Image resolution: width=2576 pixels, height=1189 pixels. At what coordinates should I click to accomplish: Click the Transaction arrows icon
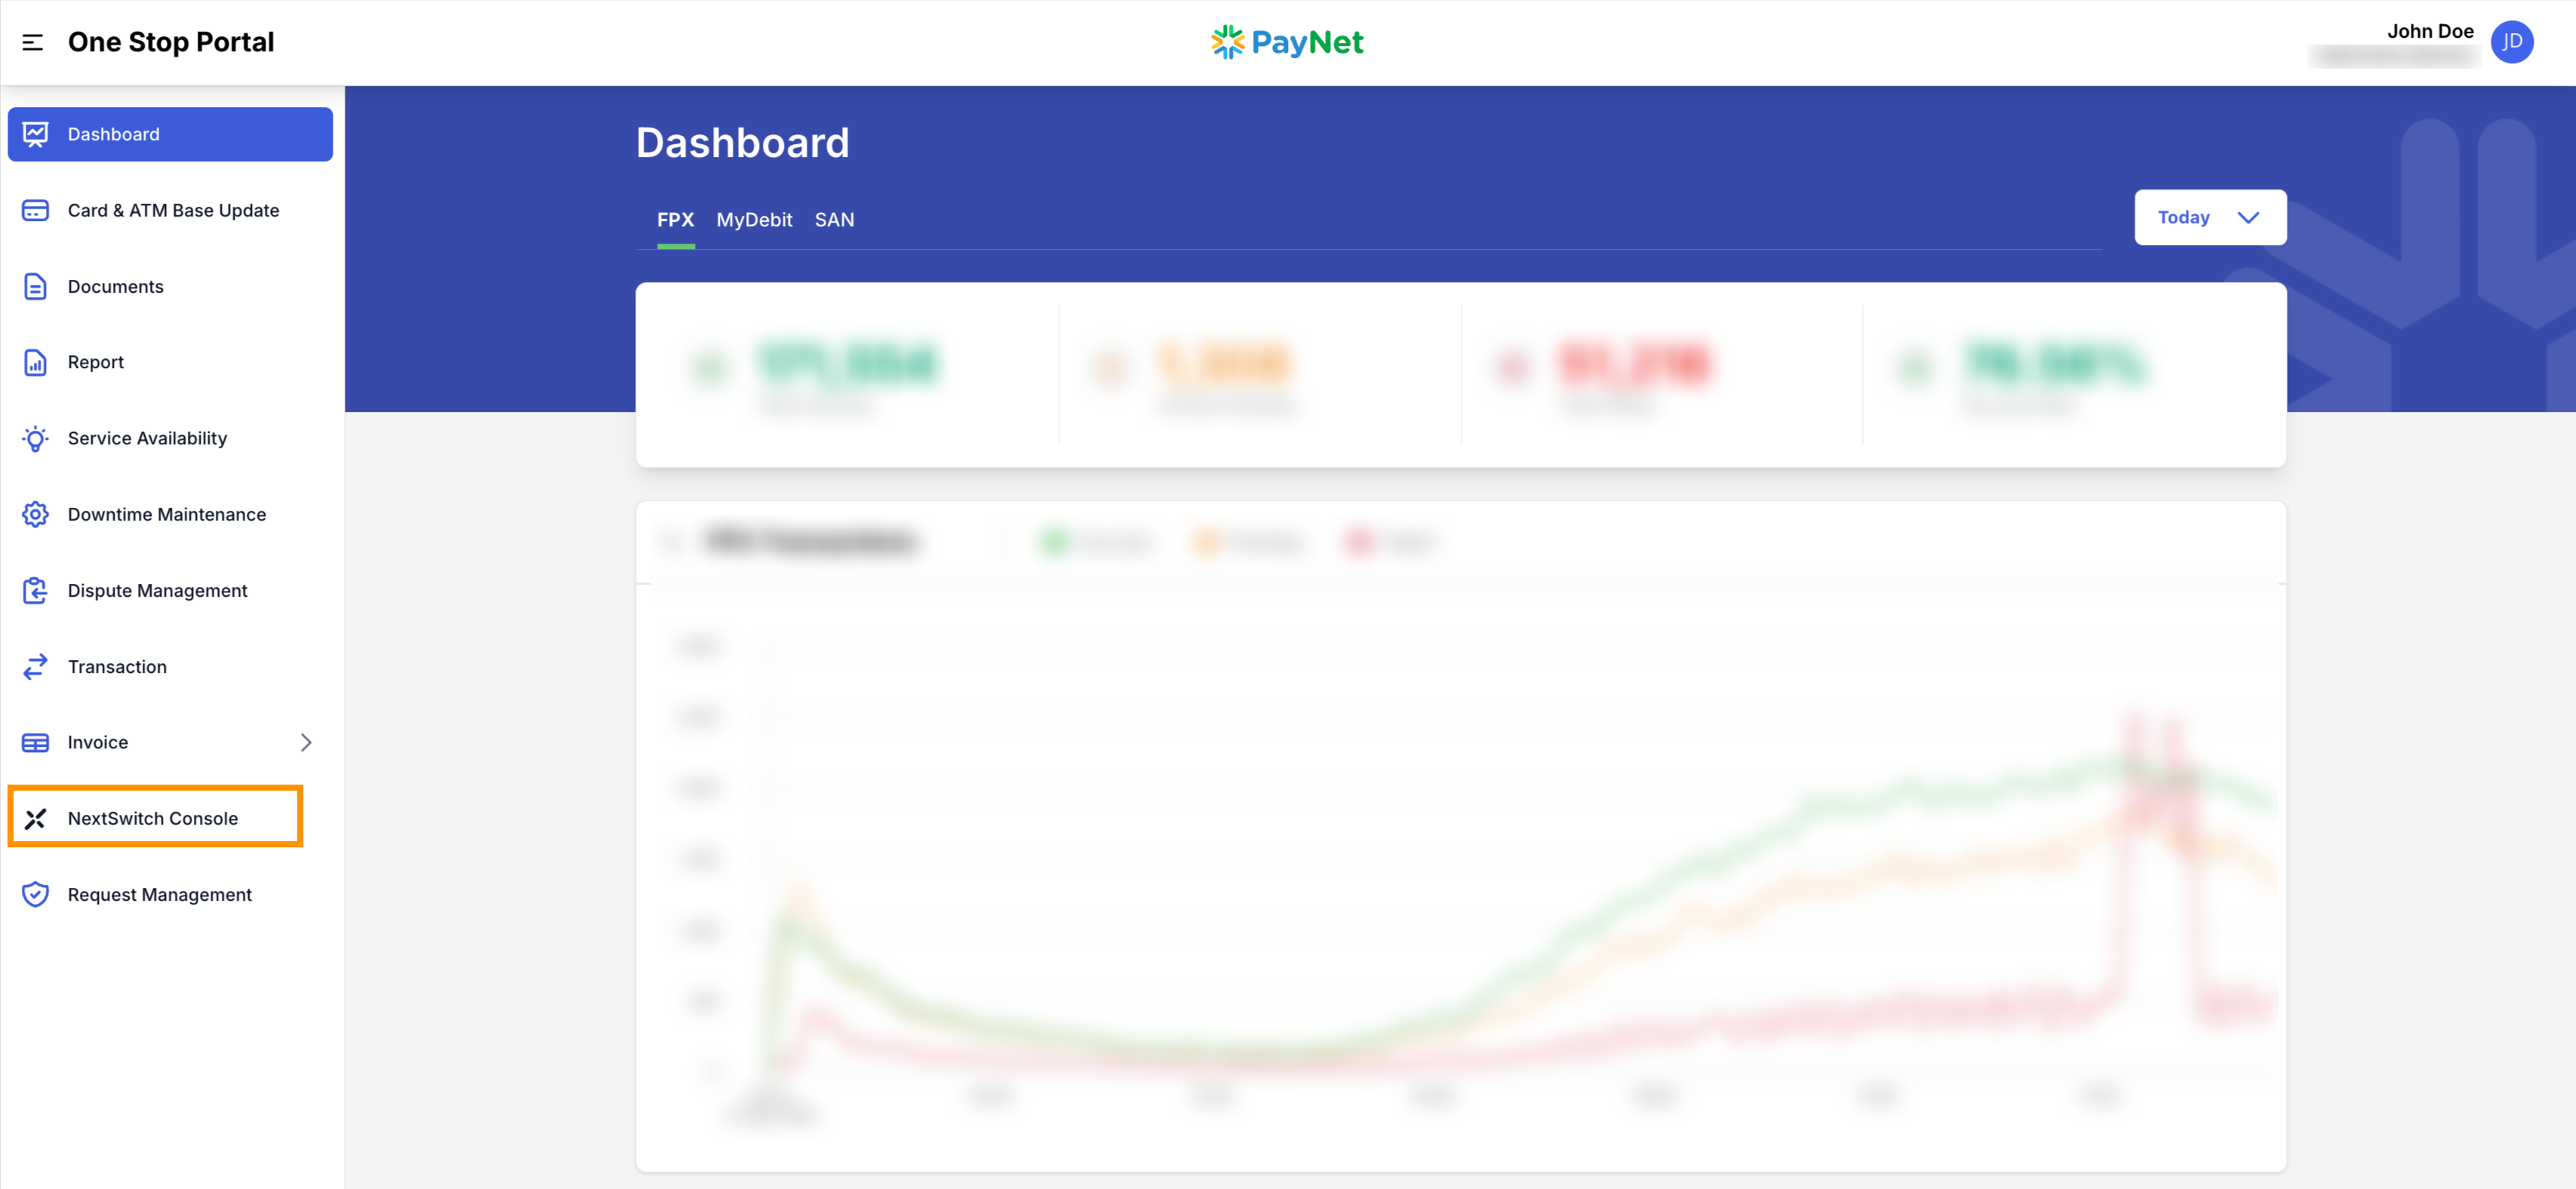tap(35, 666)
